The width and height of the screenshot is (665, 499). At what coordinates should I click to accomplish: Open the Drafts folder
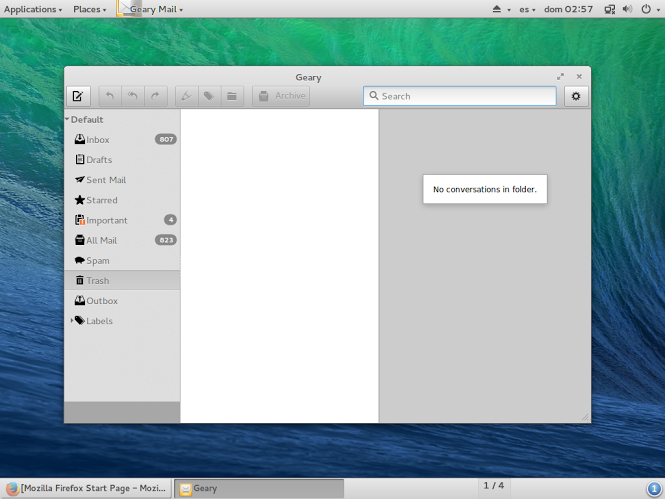(122, 160)
